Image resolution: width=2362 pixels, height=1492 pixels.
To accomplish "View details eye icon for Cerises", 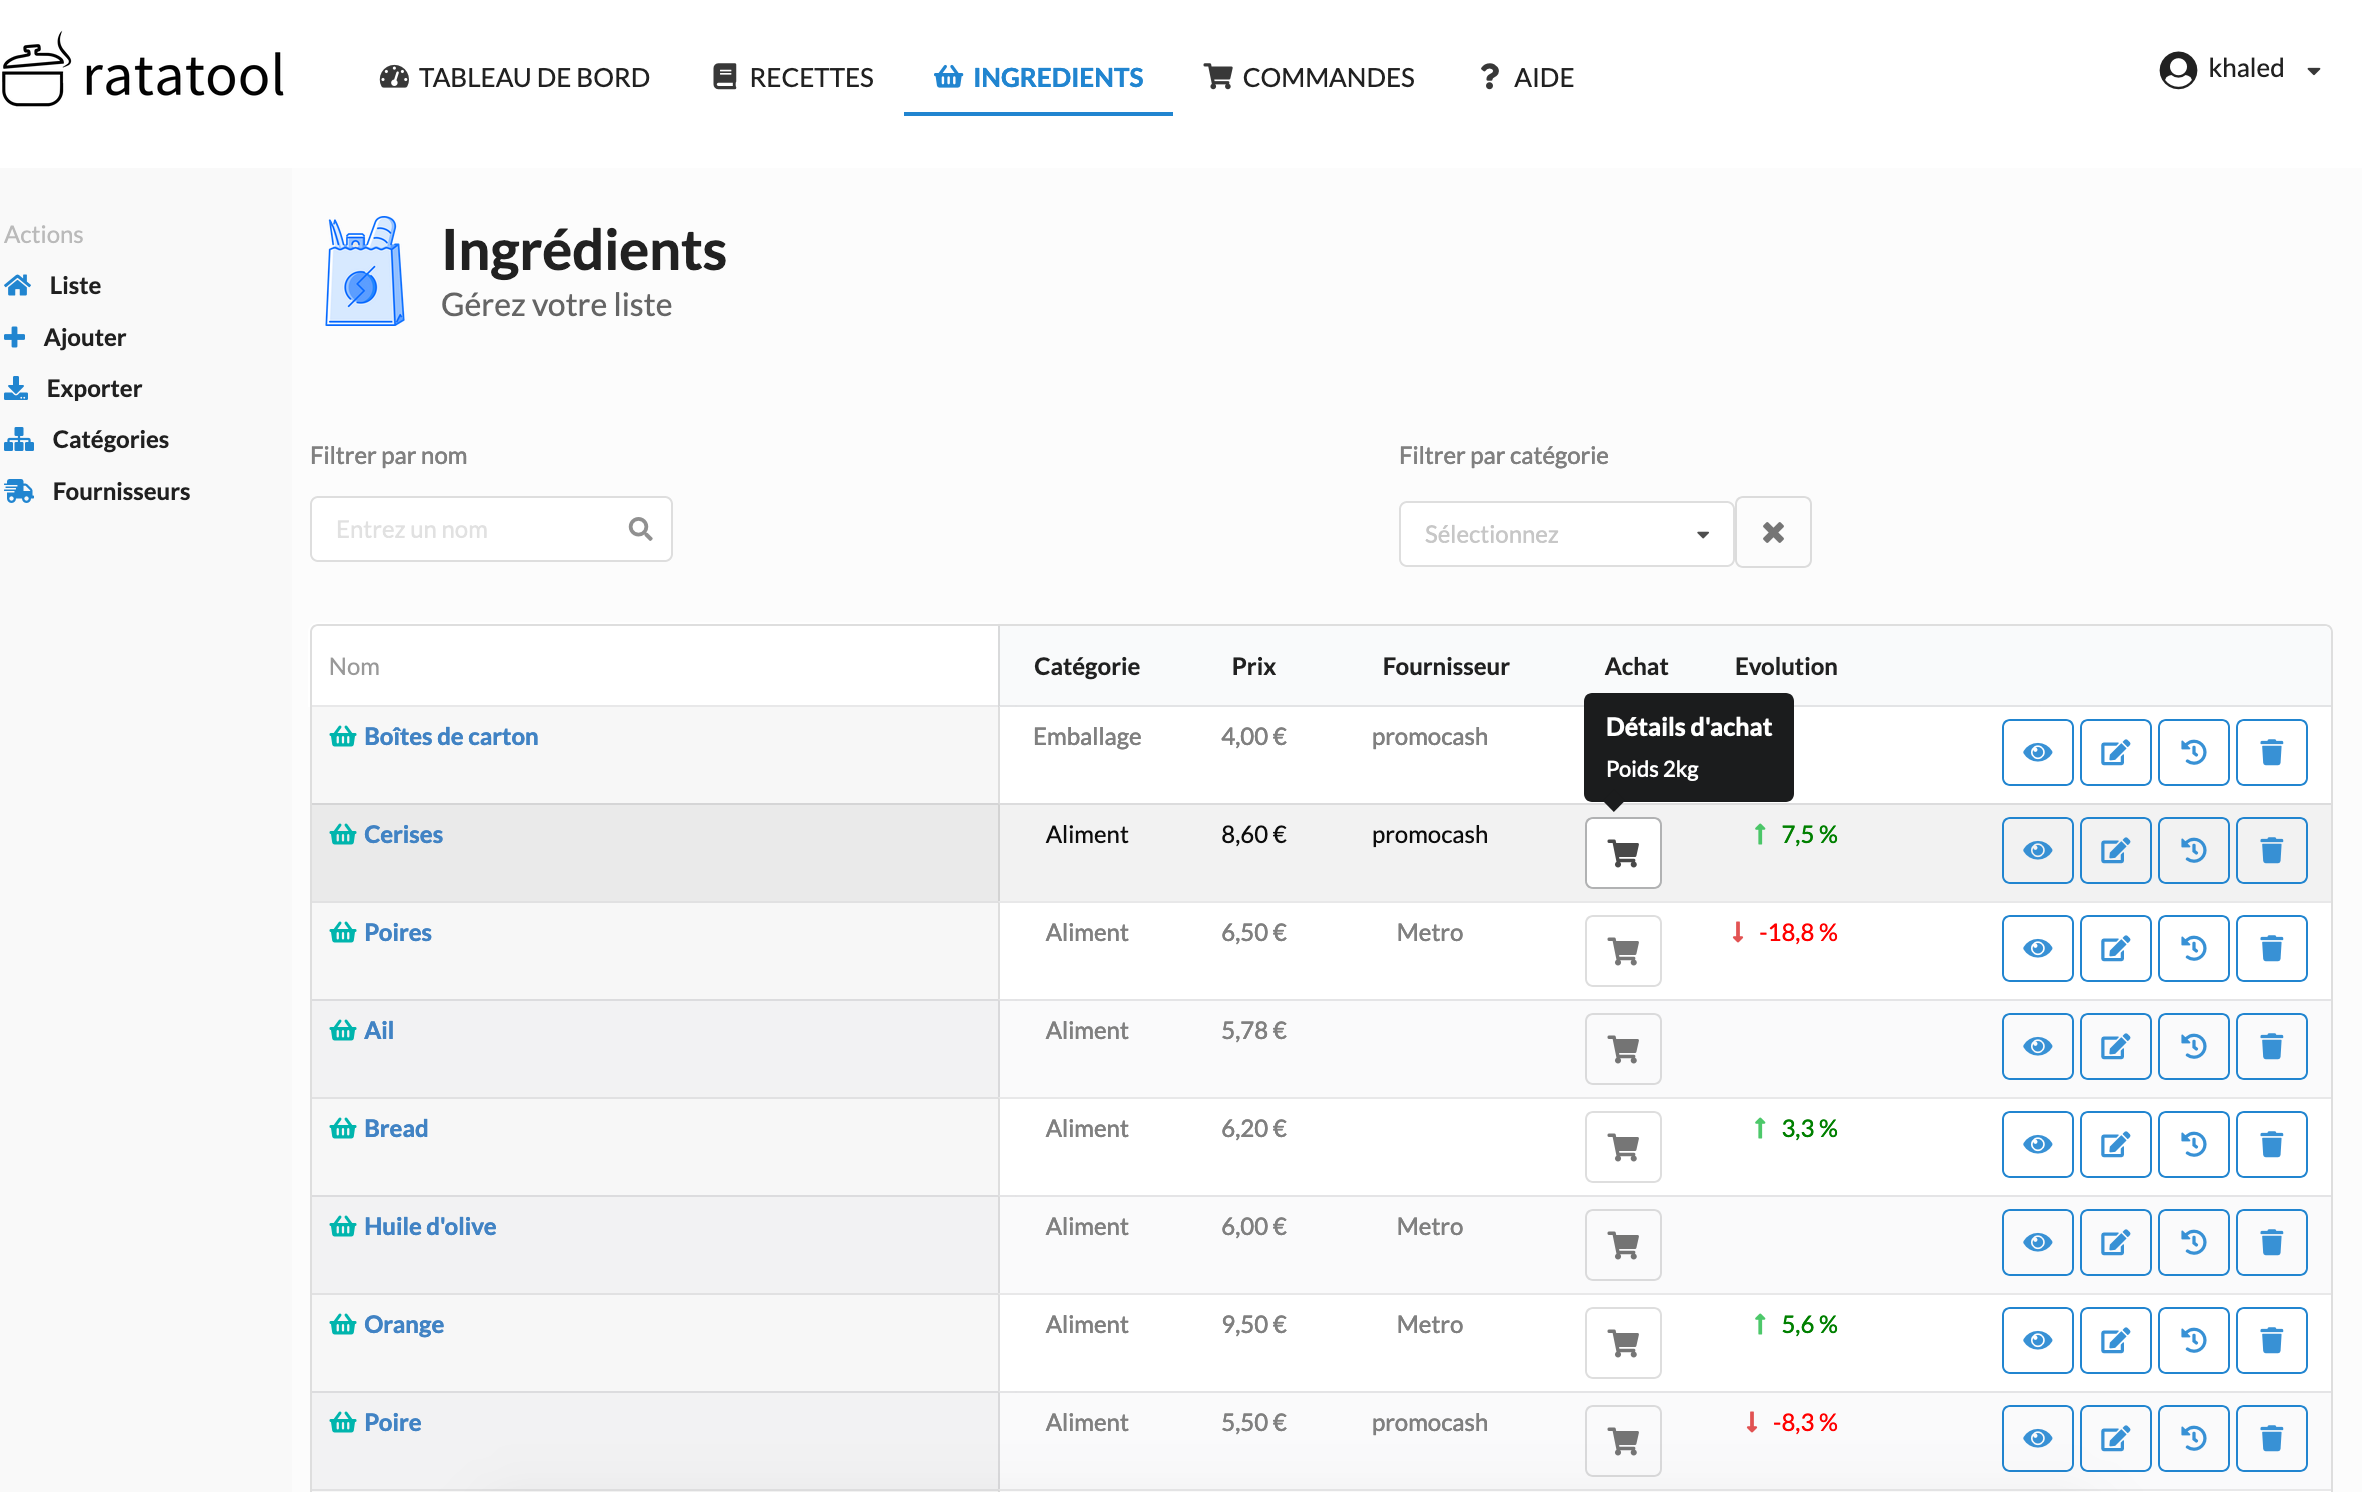I will pyautogui.click(x=2037, y=851).
